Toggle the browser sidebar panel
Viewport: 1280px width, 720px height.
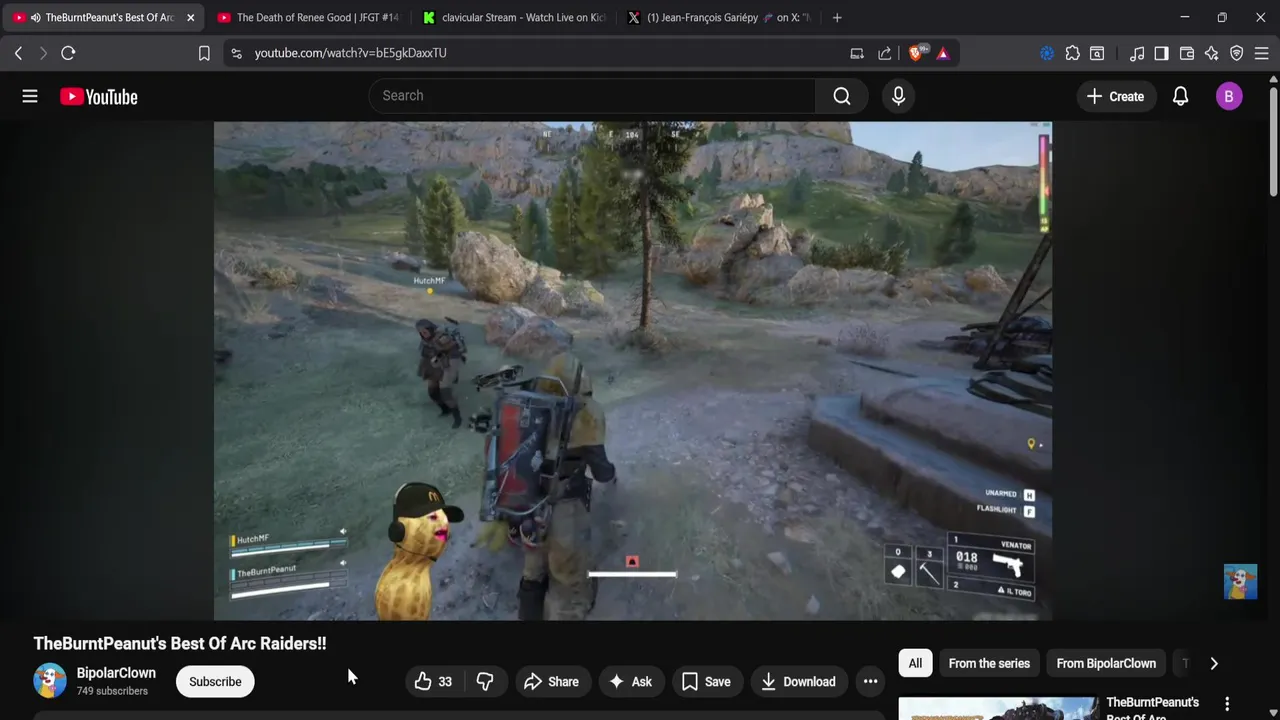coord(1161,53)
